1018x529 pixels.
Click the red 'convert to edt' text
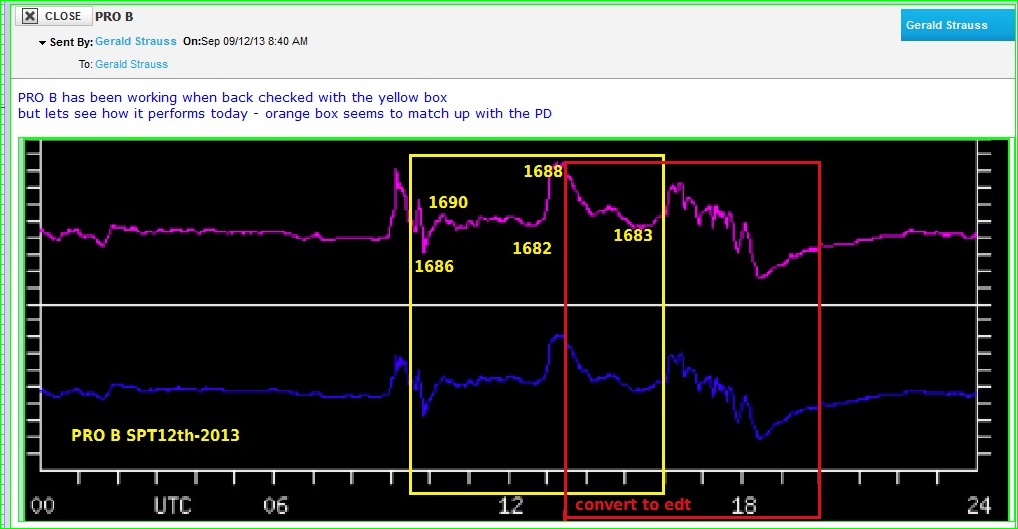[x=633, y=504]
